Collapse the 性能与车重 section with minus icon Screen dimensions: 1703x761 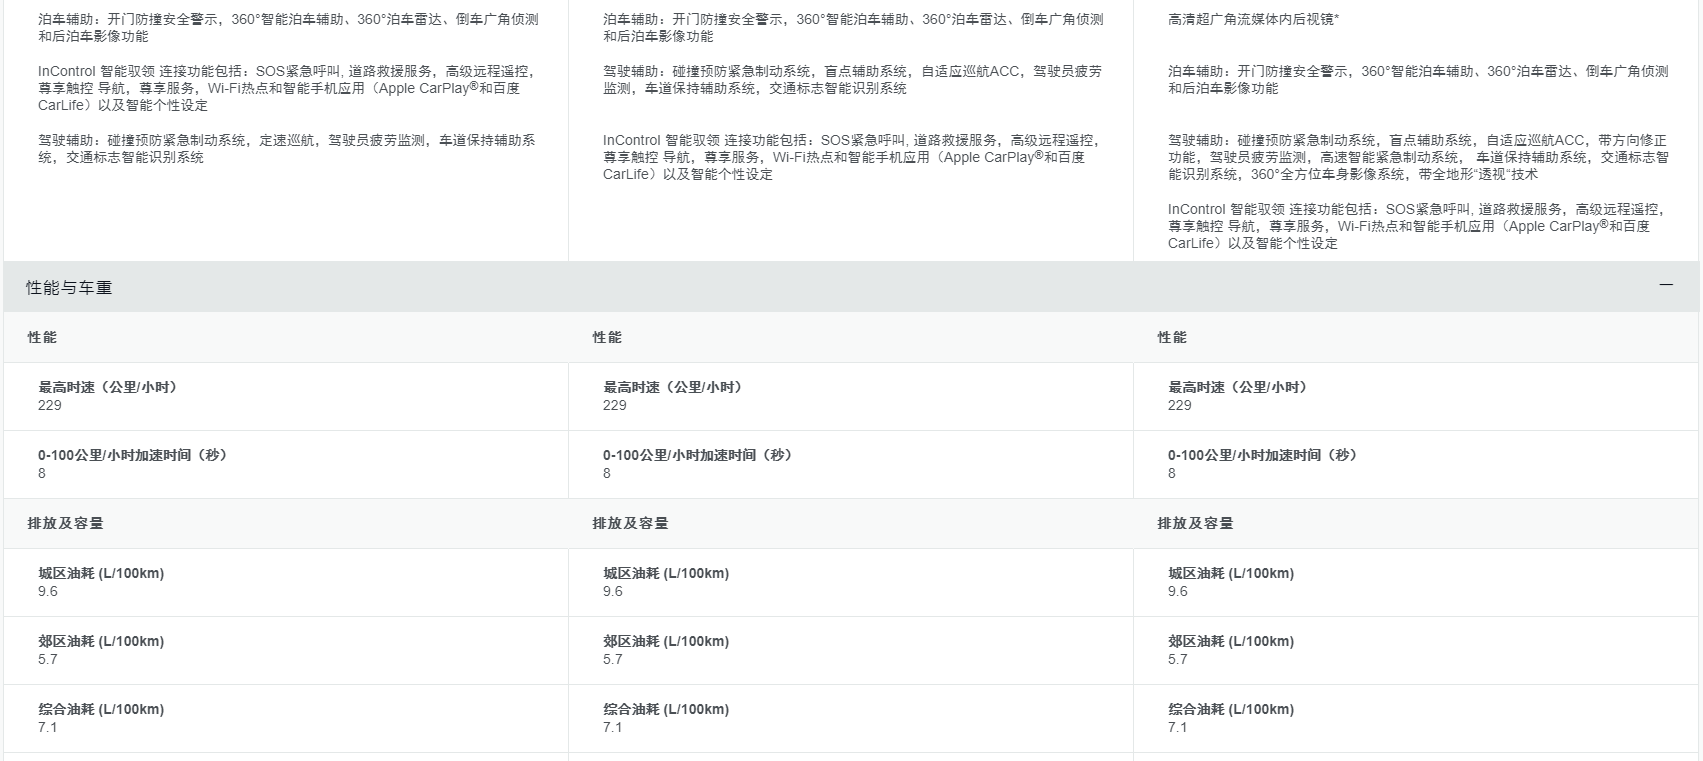click(1666, 285)
